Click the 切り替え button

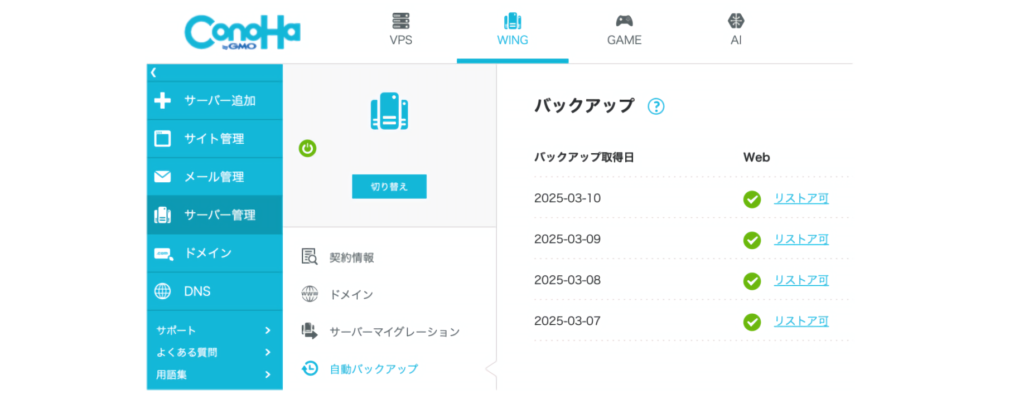tap(389, 186)
